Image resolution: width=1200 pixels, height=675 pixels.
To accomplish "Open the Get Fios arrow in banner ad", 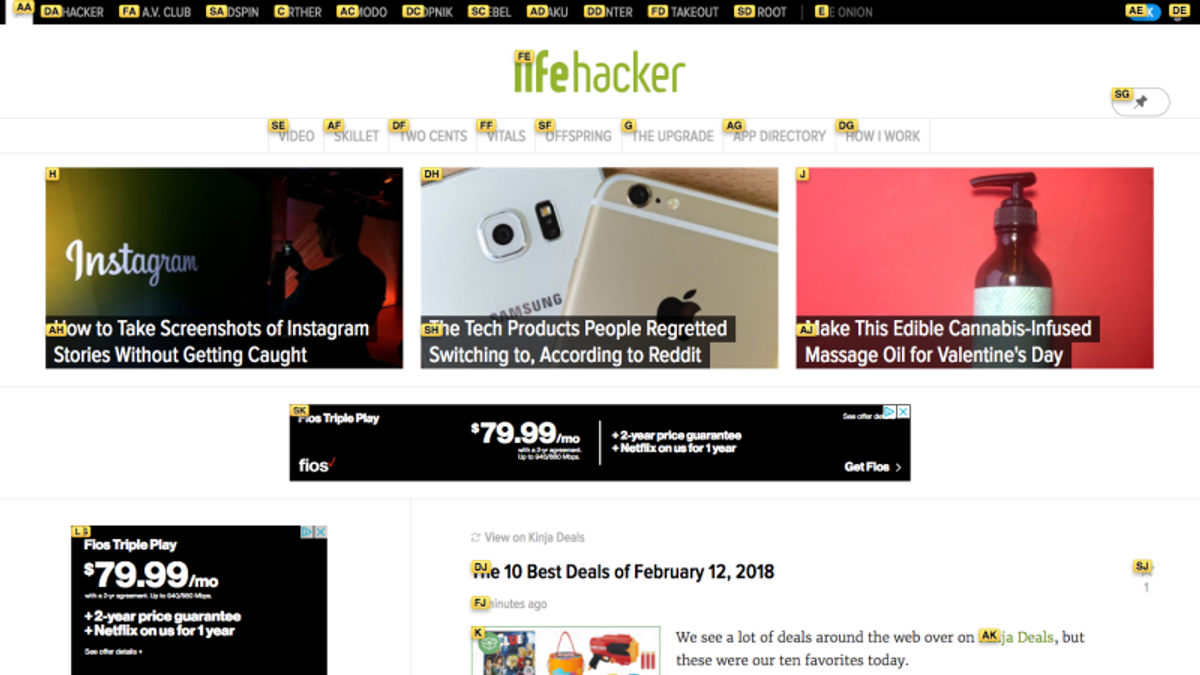I will point(898,467).
